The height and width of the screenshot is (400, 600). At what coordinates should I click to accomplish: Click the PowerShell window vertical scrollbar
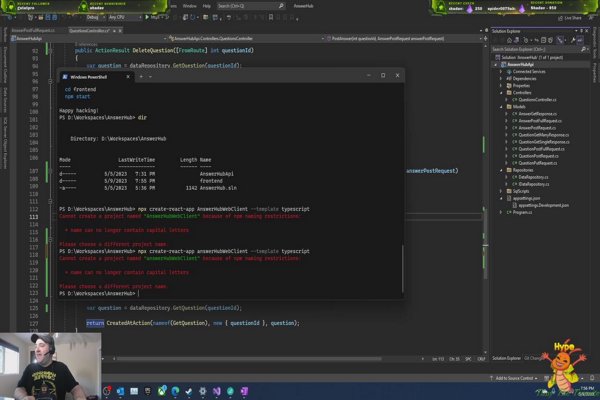[403, 268]
